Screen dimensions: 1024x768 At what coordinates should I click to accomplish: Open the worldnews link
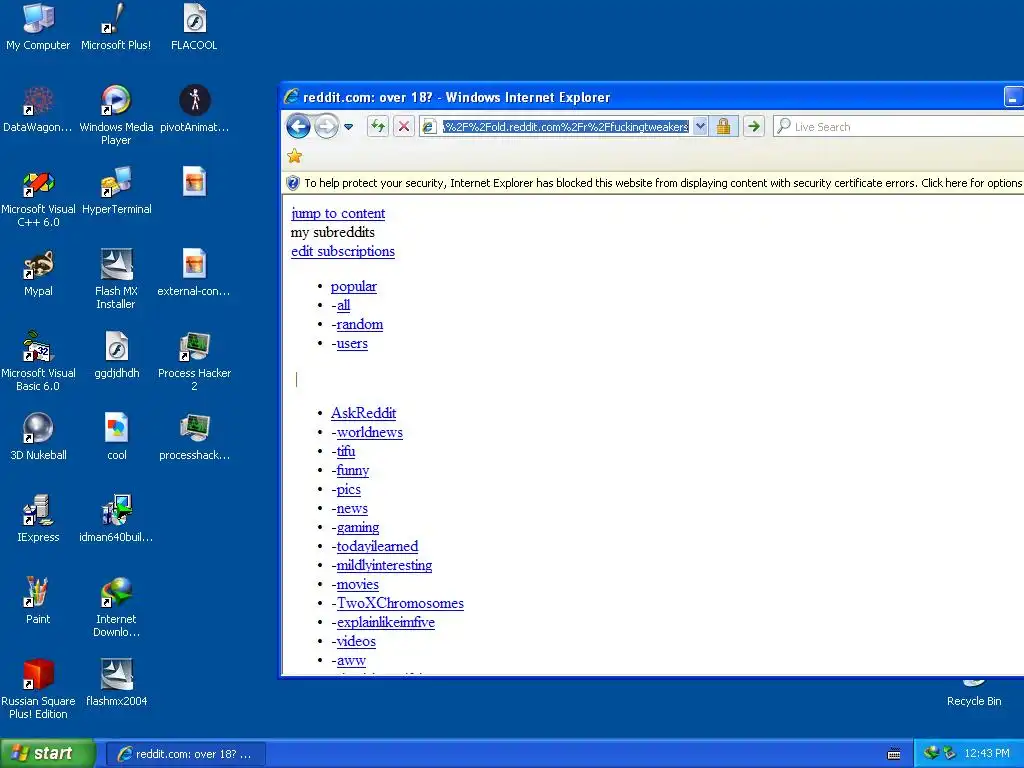pos(370,432)
